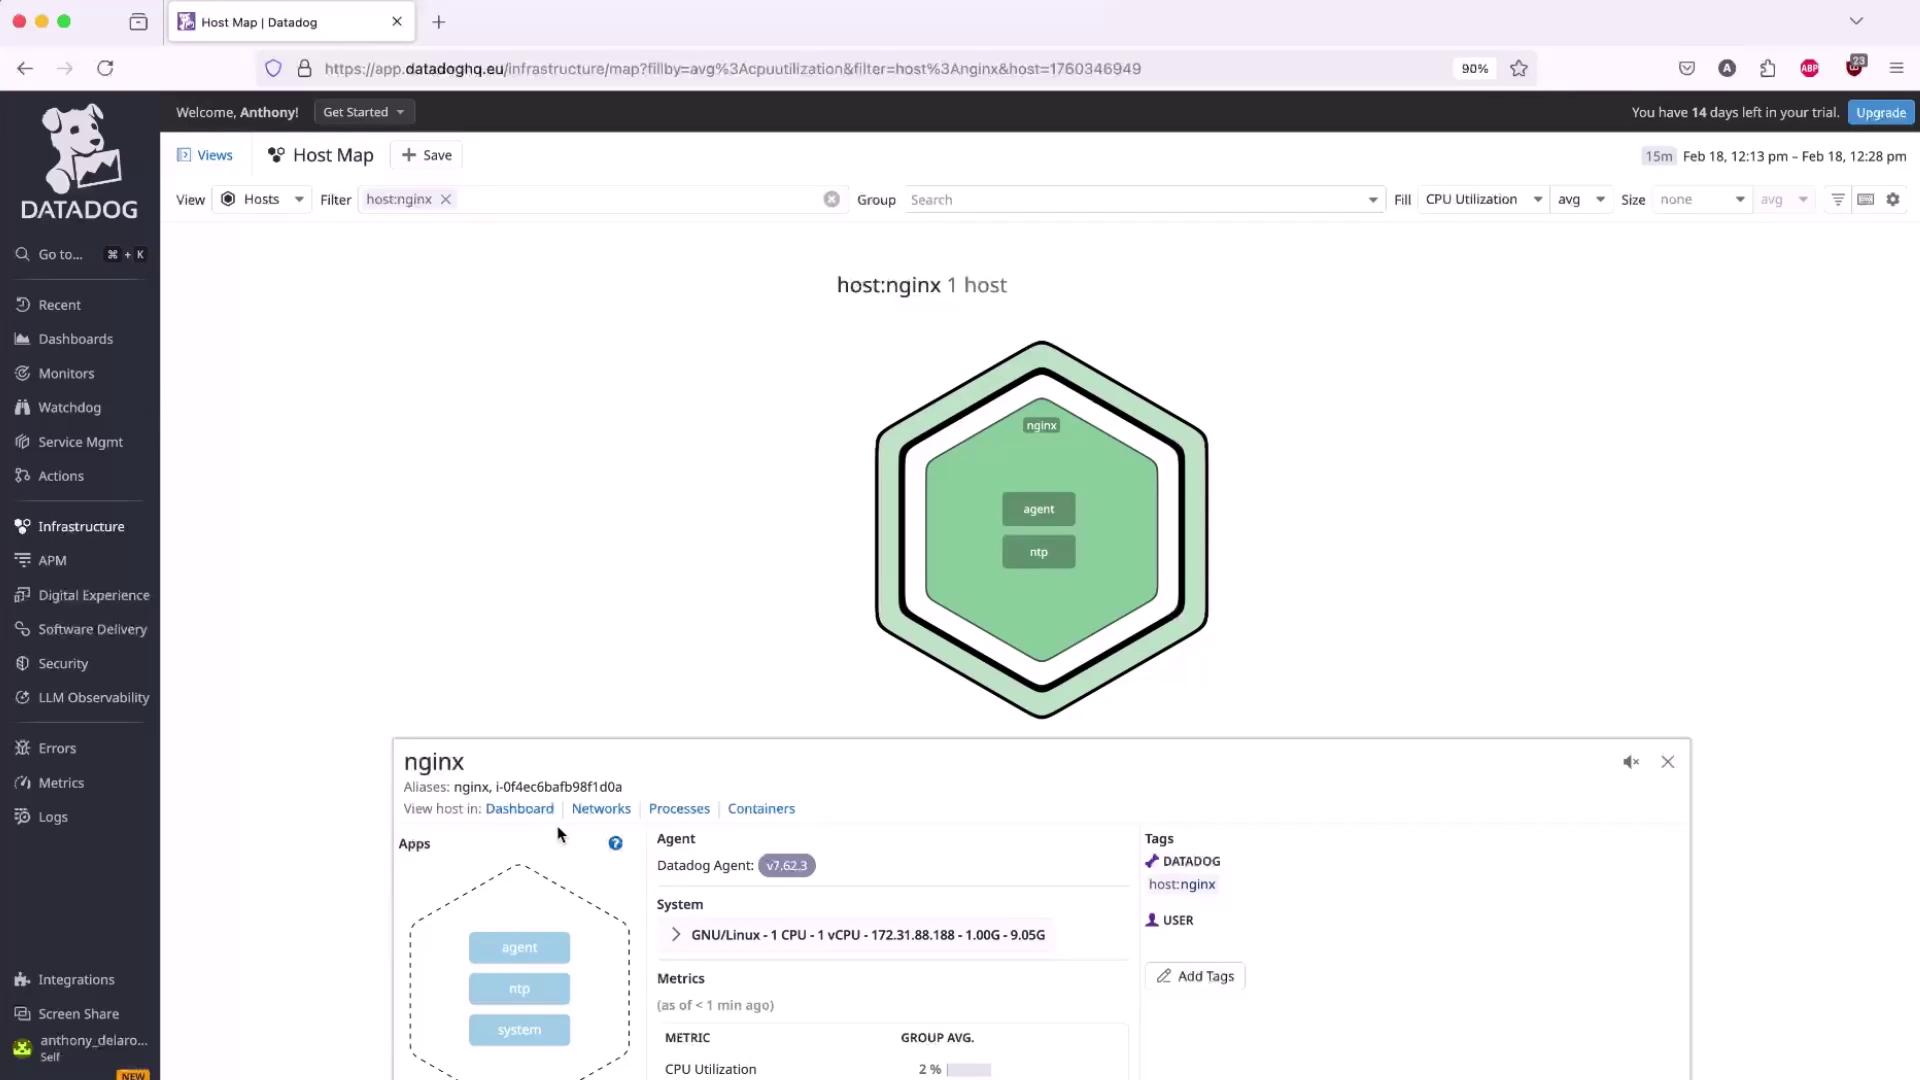Open Integrations in the sidebar
Image resolution: width=1920 pixels, height=1080 pixels.
[76, 979]
